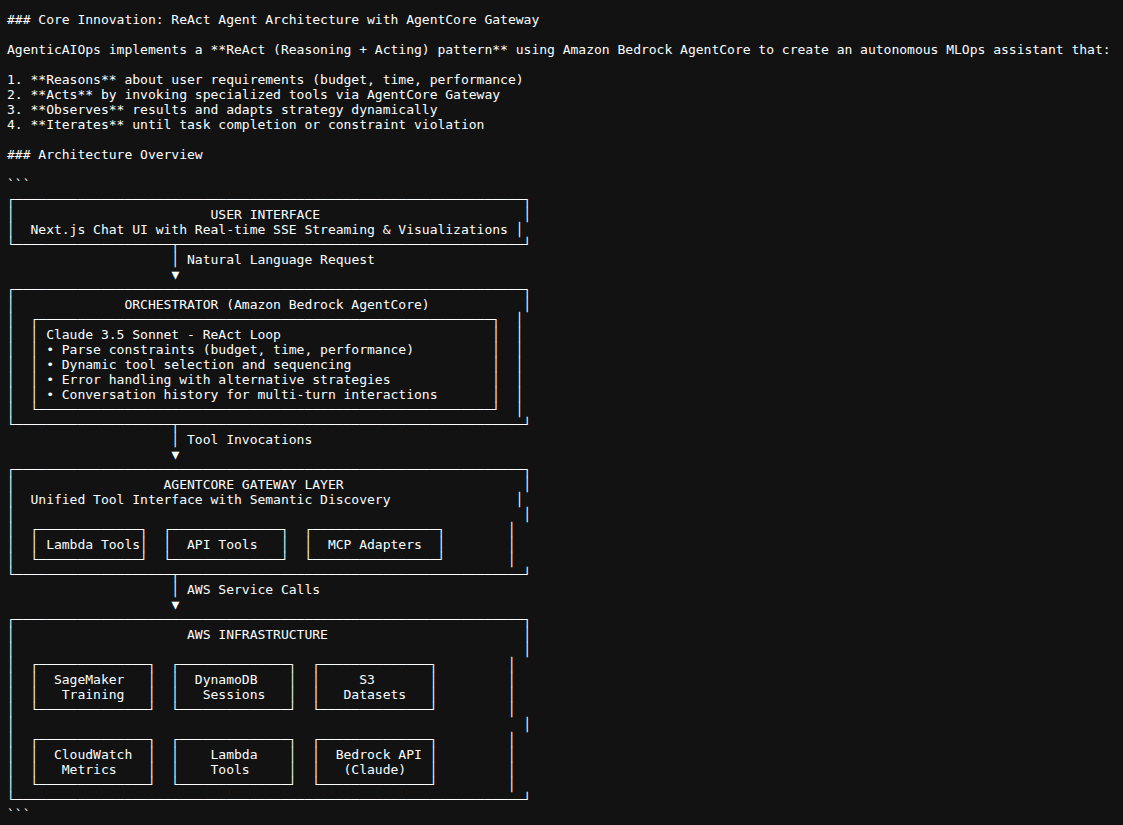Click the '**Reasons**' list item line

click(265, 80)
